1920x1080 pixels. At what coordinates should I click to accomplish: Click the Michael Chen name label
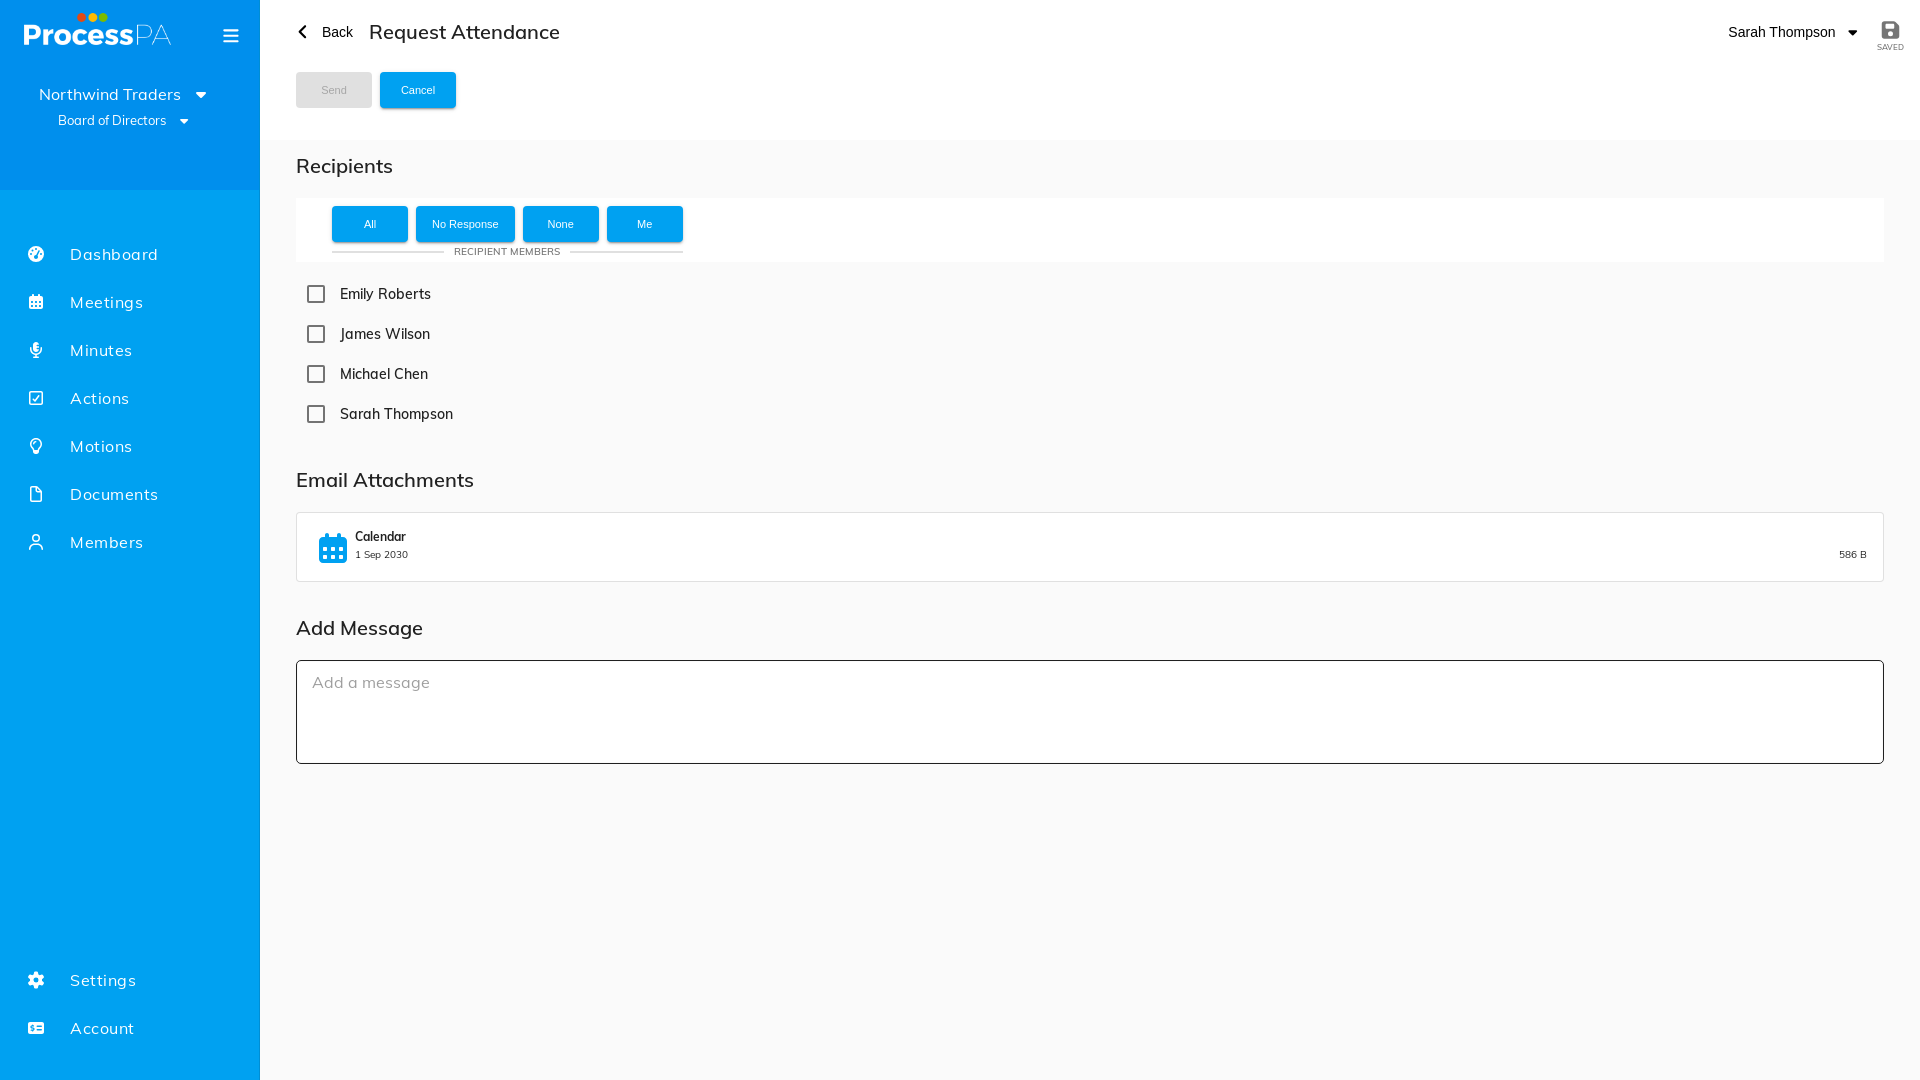(384, 374)
